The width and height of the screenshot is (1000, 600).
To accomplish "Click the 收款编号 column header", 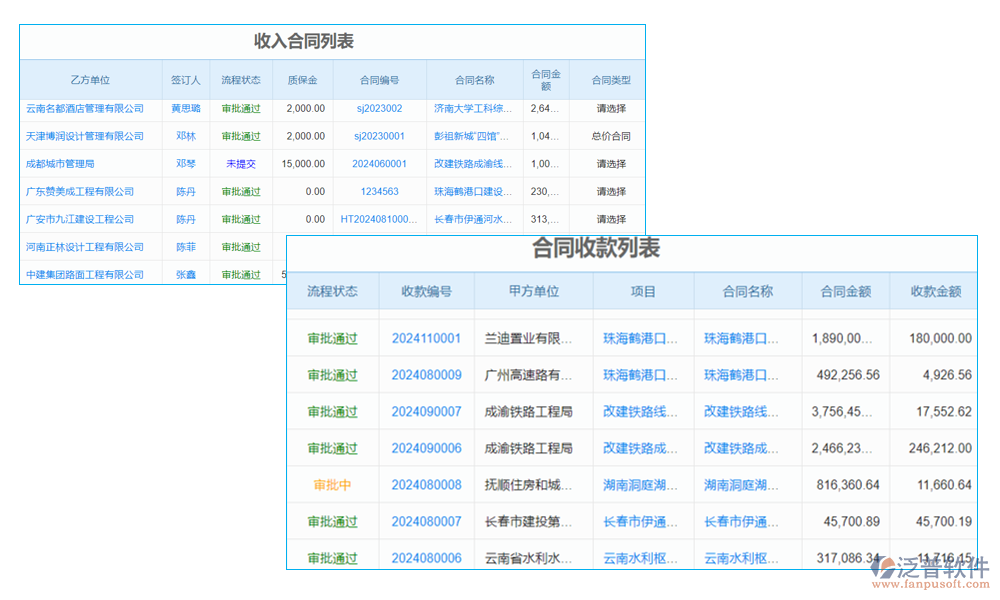I will click(x=426, y=290).
